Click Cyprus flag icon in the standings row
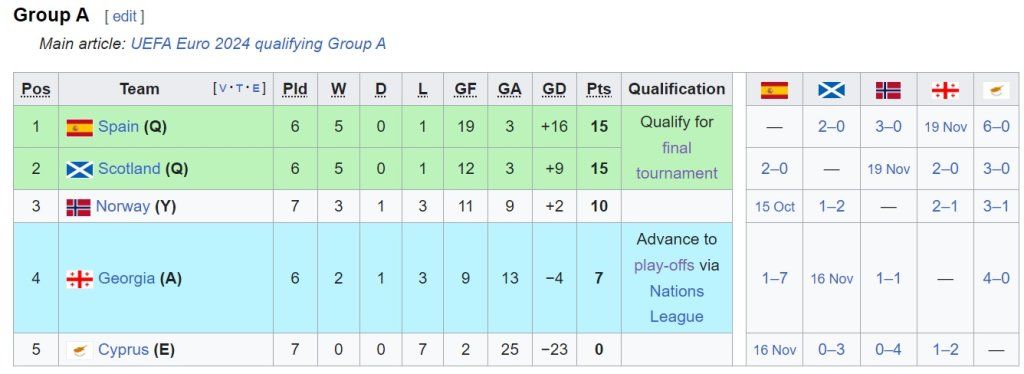 tap(79, 351)
